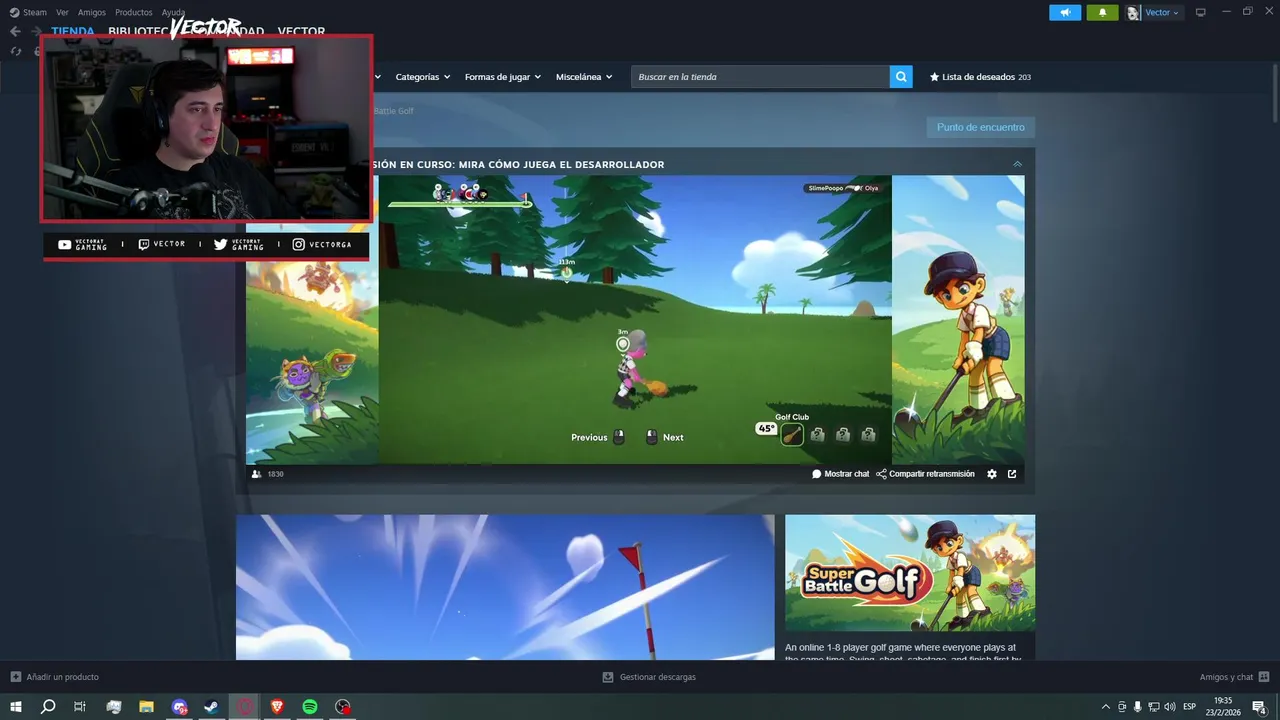The image size is (1280, 720).
Task: Click Next in the broadcast video
Action: (x=665, y=437)
